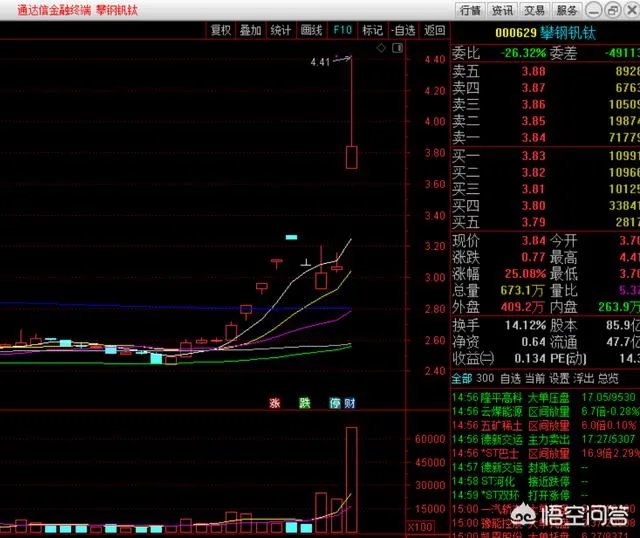Open F10 company information
This screenshot has height=538, width=640.
[342, 30]
